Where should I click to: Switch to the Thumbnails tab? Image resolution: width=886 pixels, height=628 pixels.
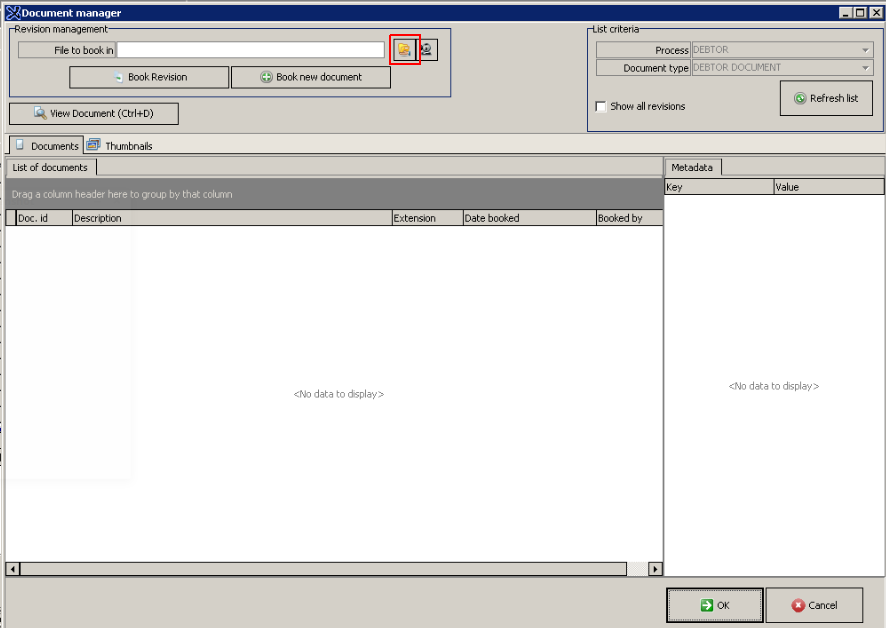point(120,146)
